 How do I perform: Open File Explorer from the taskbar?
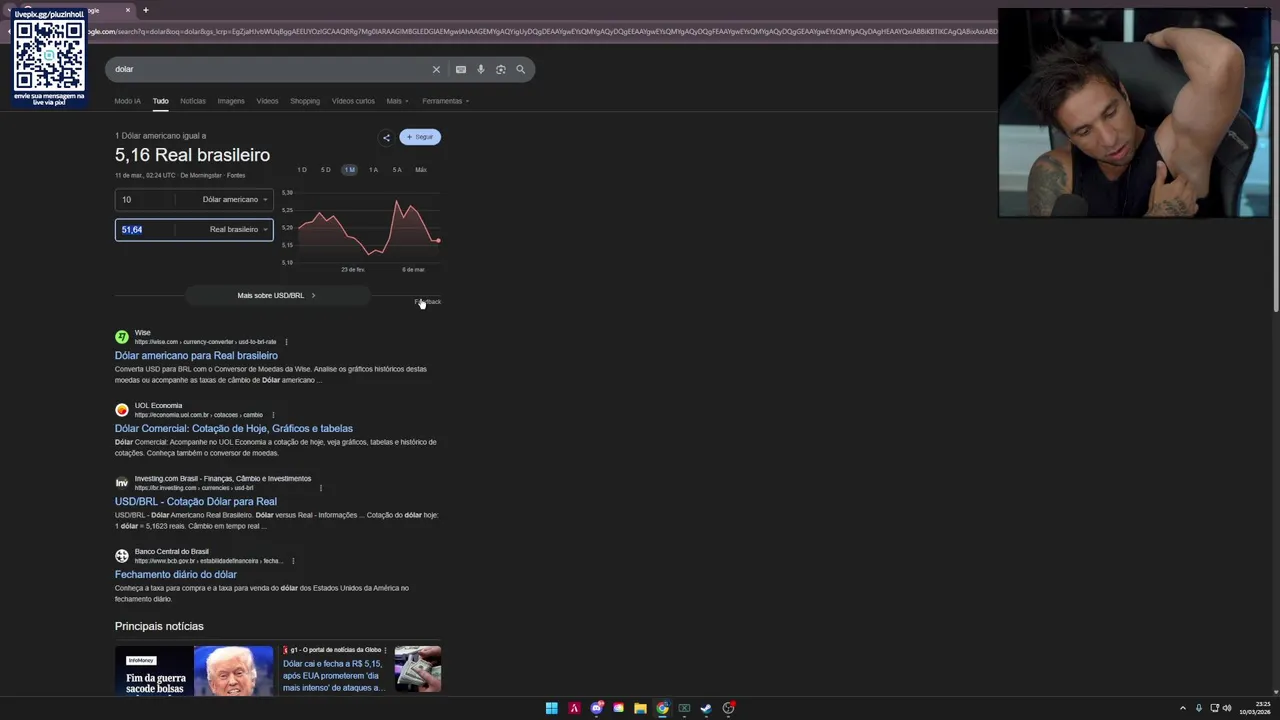[x=640, y=708]
